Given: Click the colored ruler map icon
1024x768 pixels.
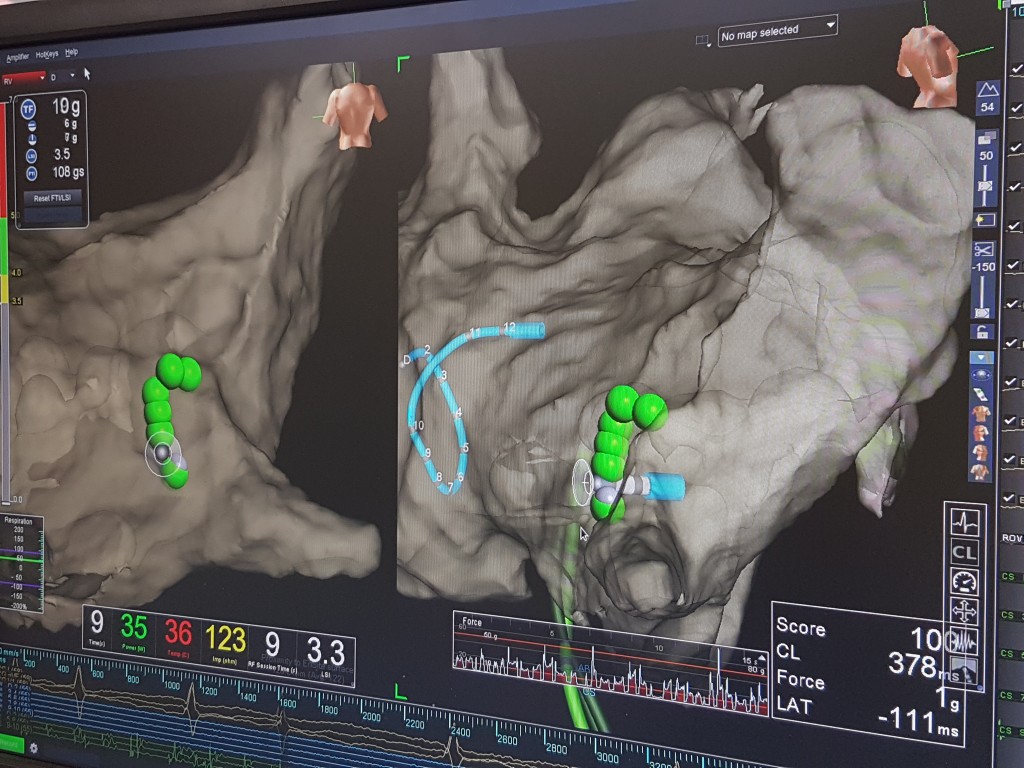Looking at the screenshot, I should (982, 395).
